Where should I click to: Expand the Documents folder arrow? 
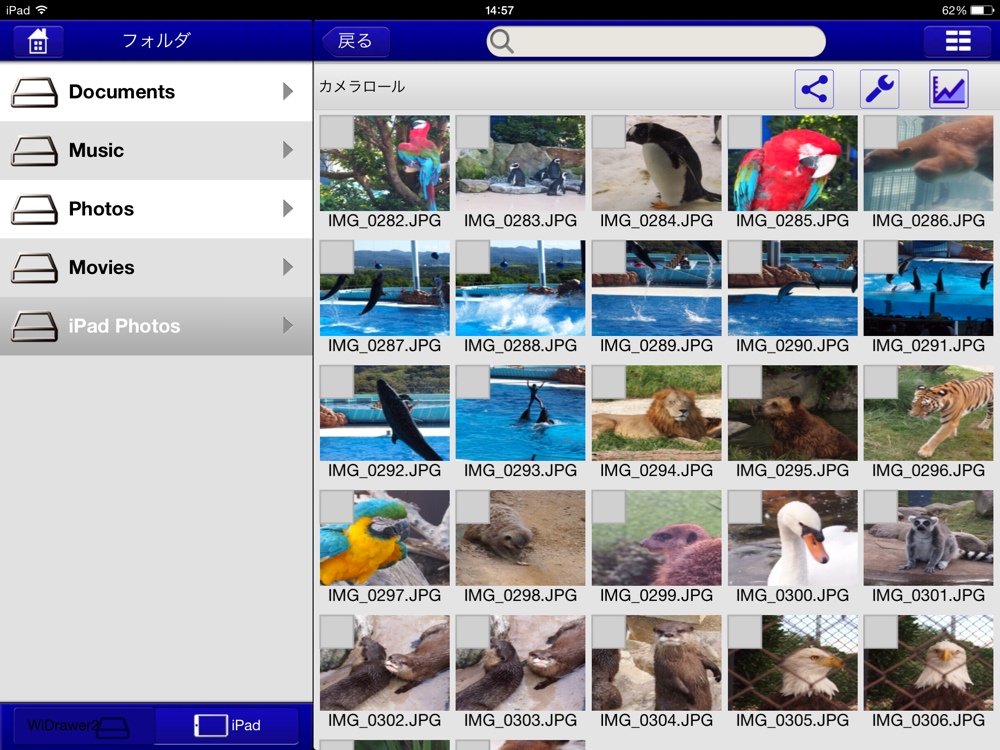point(288,92)
